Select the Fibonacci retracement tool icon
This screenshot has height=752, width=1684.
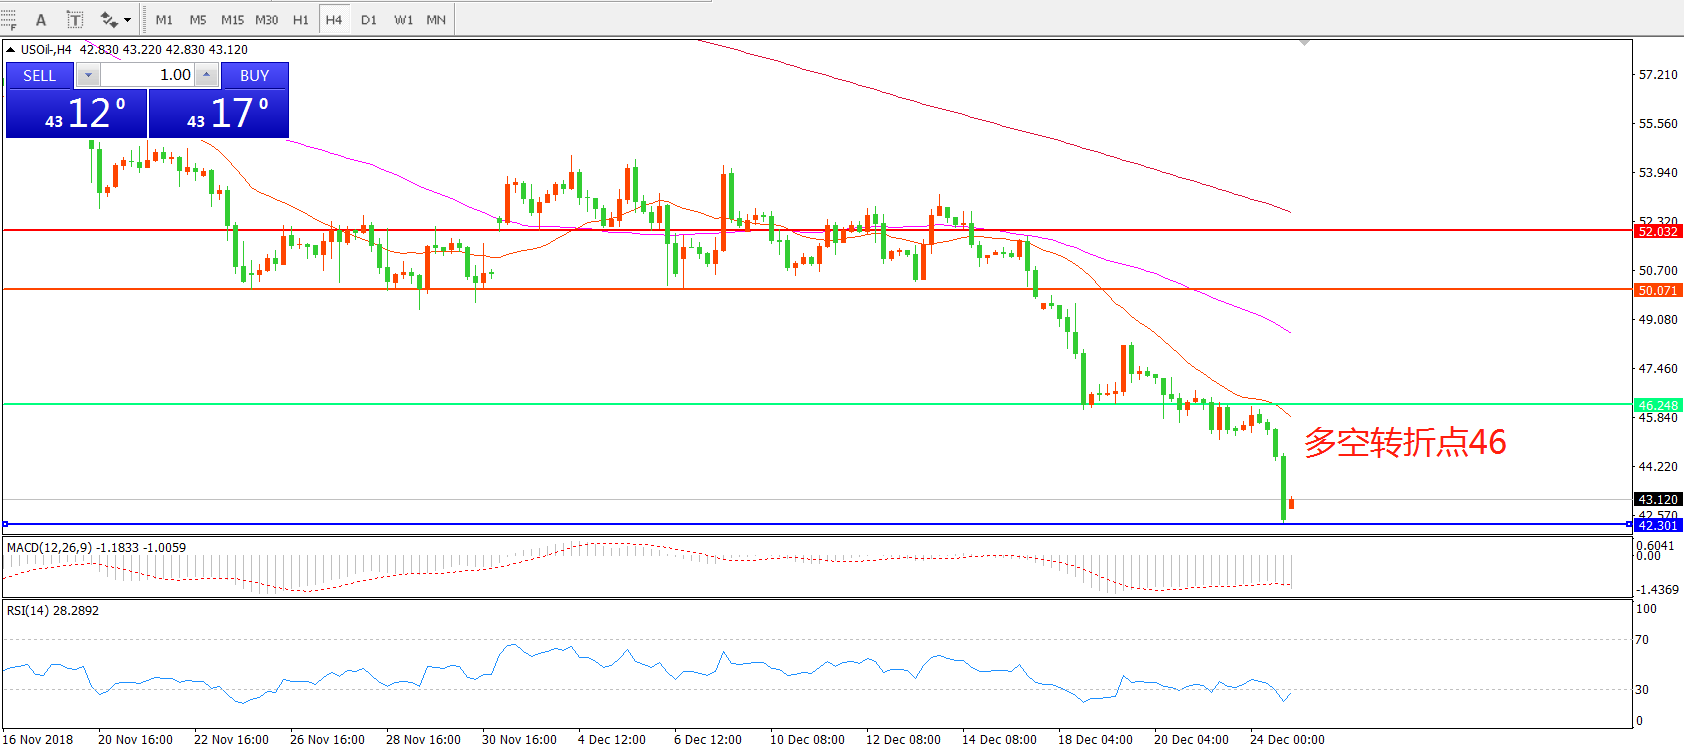point(8,19)
